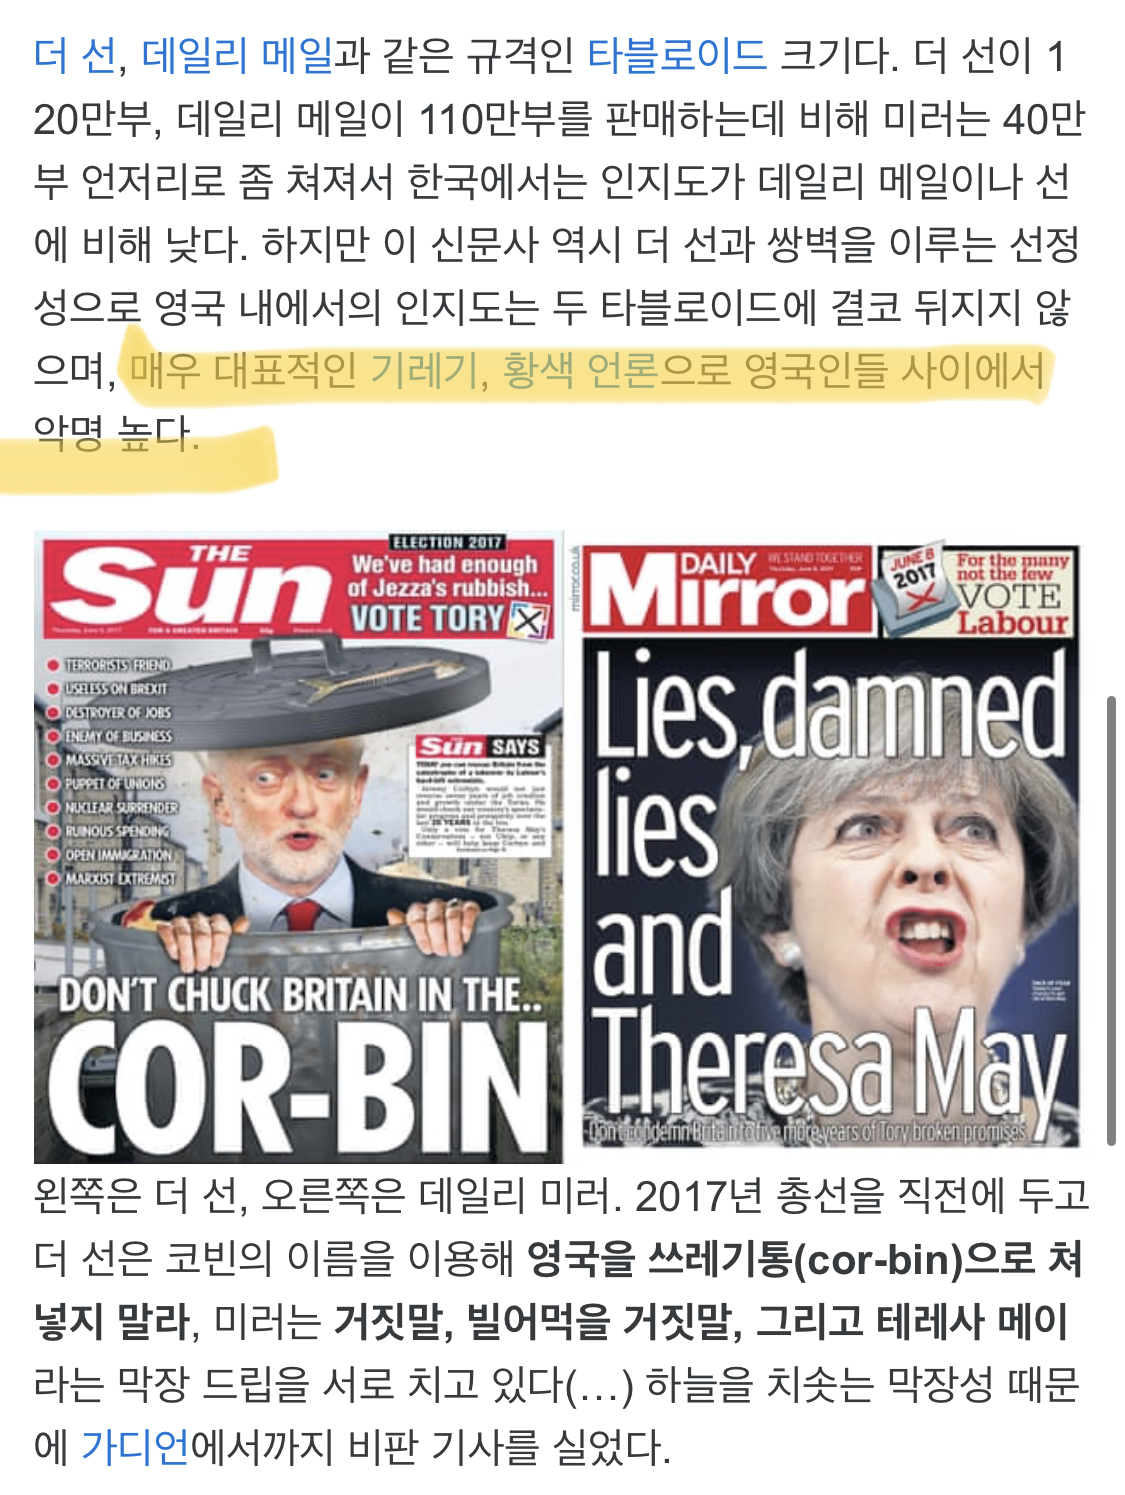Click the Sun Says box
This screenshot has width=1125, height=1495.
(x=482, y=795)
